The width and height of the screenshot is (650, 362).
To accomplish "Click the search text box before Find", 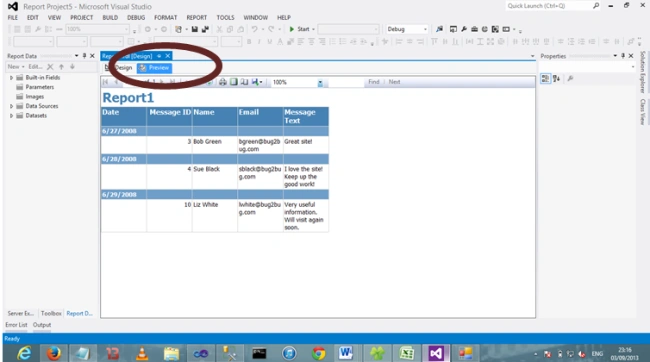I will pyautogui.click(x=346, y=82).
